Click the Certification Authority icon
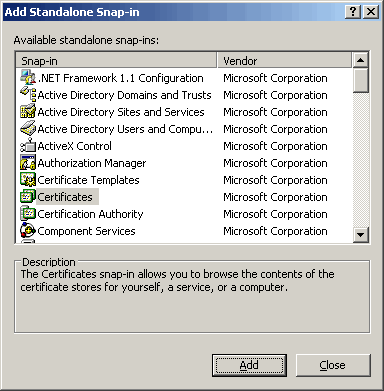The width and height of the screenshot is (384, 391). point(28,214)
